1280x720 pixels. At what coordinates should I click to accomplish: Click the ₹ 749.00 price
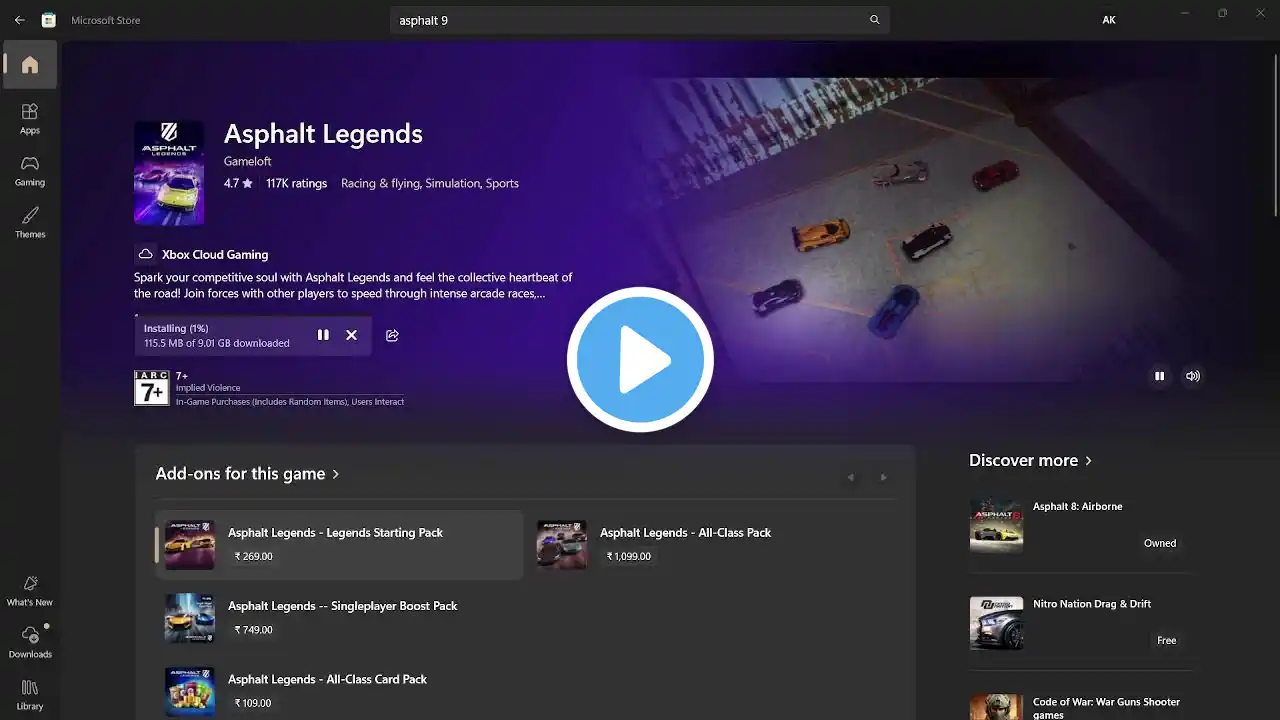[x=254, y=630]
